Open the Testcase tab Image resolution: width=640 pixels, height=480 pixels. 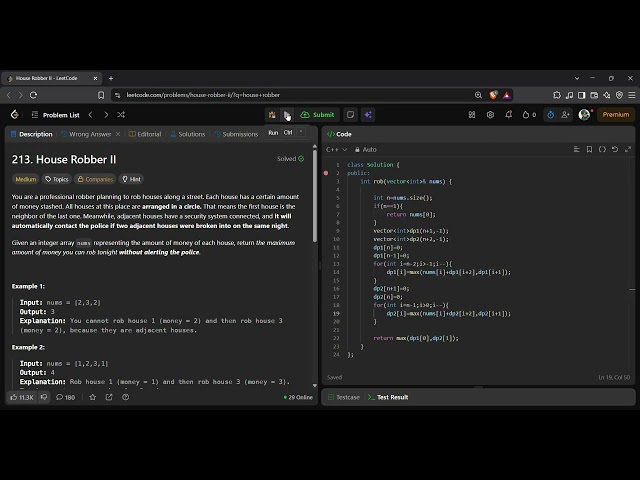tap(344, 397)
